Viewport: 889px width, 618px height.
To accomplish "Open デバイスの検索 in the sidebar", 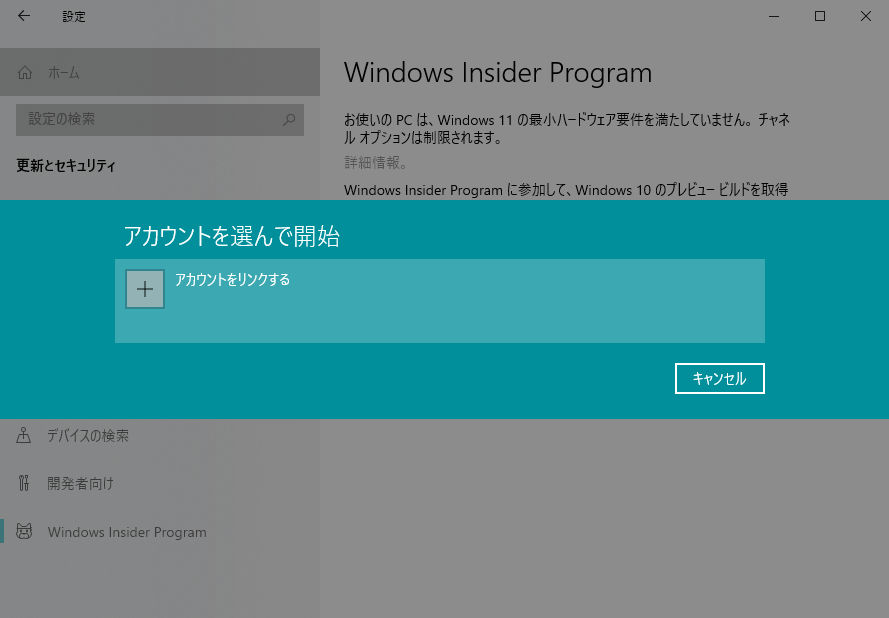I will point(160,435).
